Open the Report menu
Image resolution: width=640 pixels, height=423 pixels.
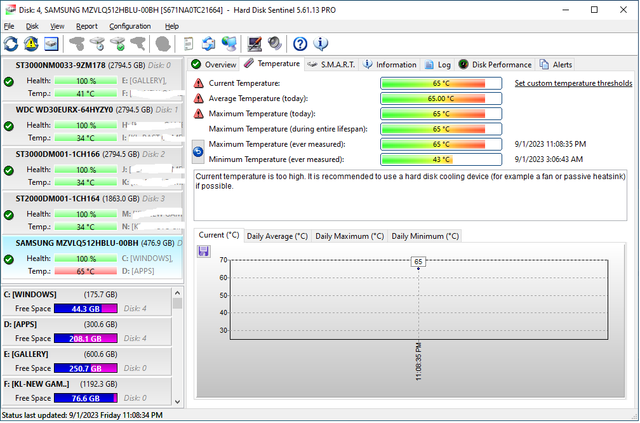click(87, 26)
